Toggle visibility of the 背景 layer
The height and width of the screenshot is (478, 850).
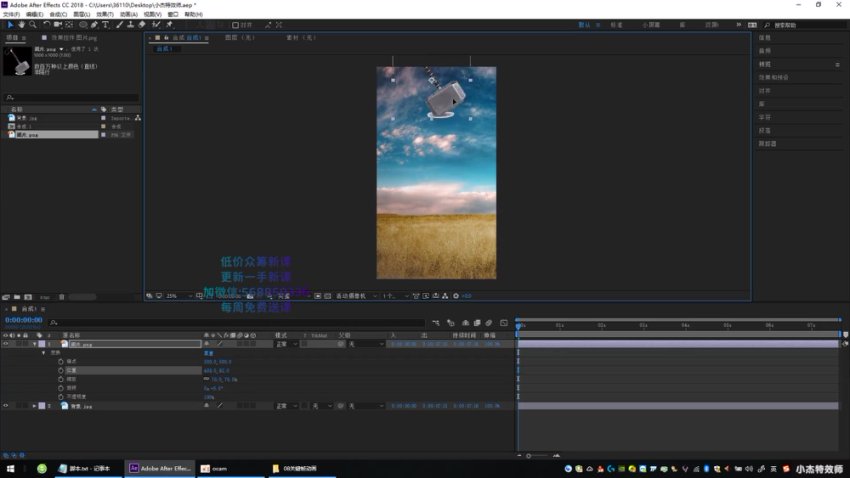[6, 406]
